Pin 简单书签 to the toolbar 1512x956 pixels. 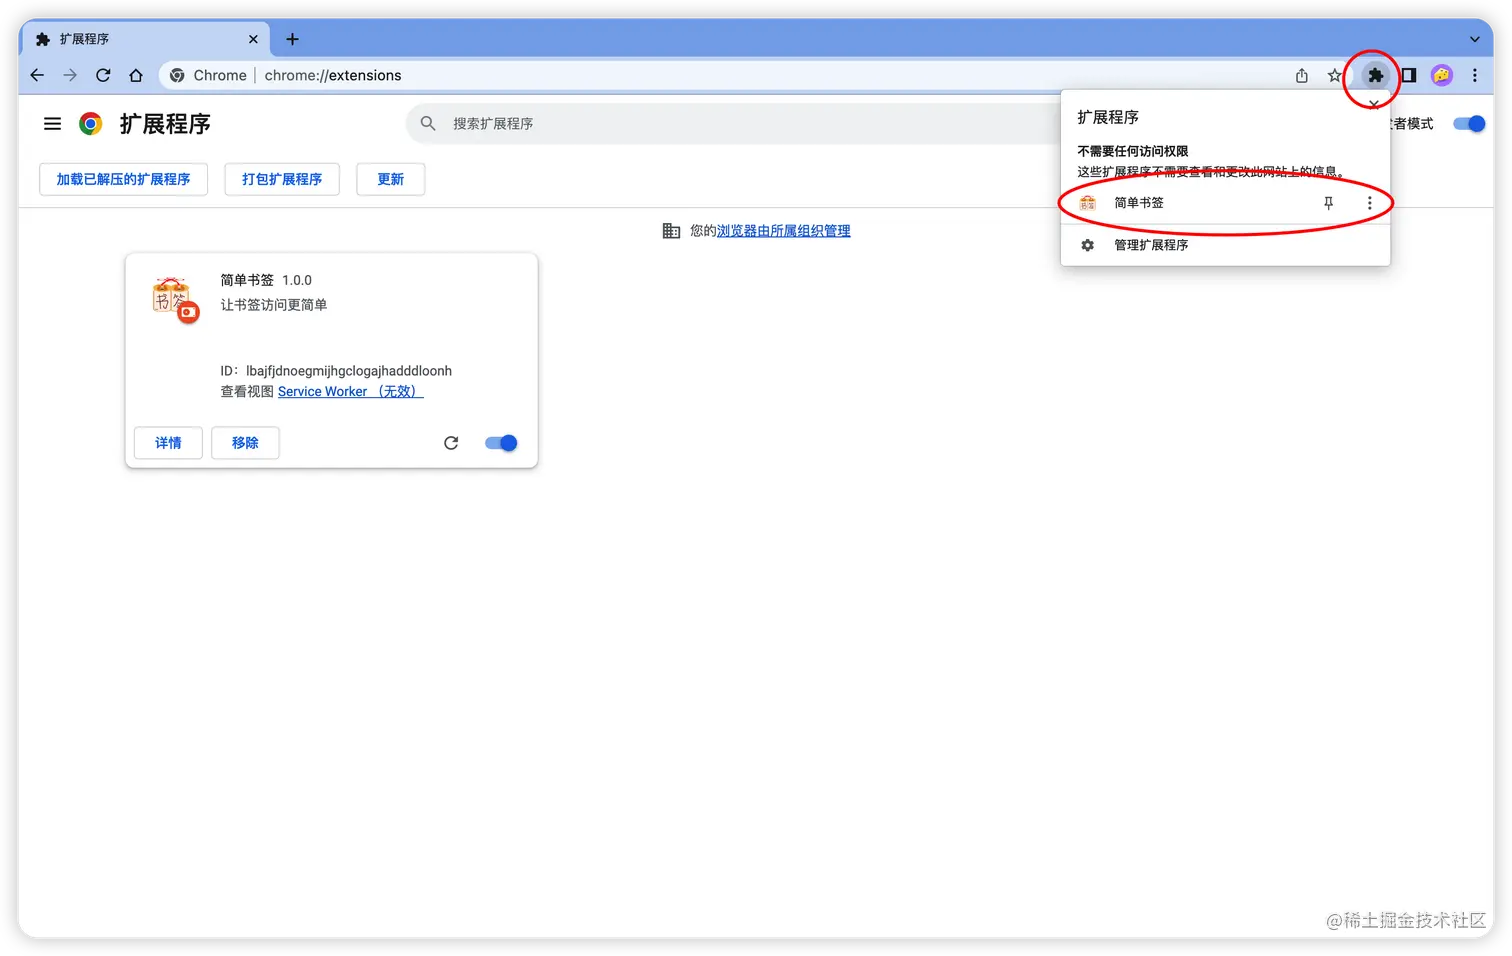click(x=1329, y=203)
